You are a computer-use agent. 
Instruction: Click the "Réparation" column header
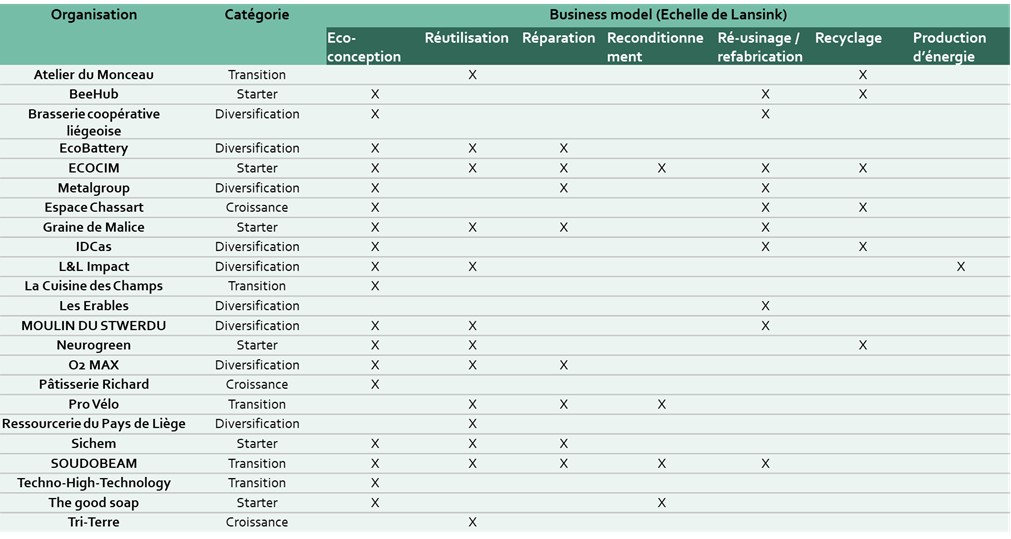point(558,38)
